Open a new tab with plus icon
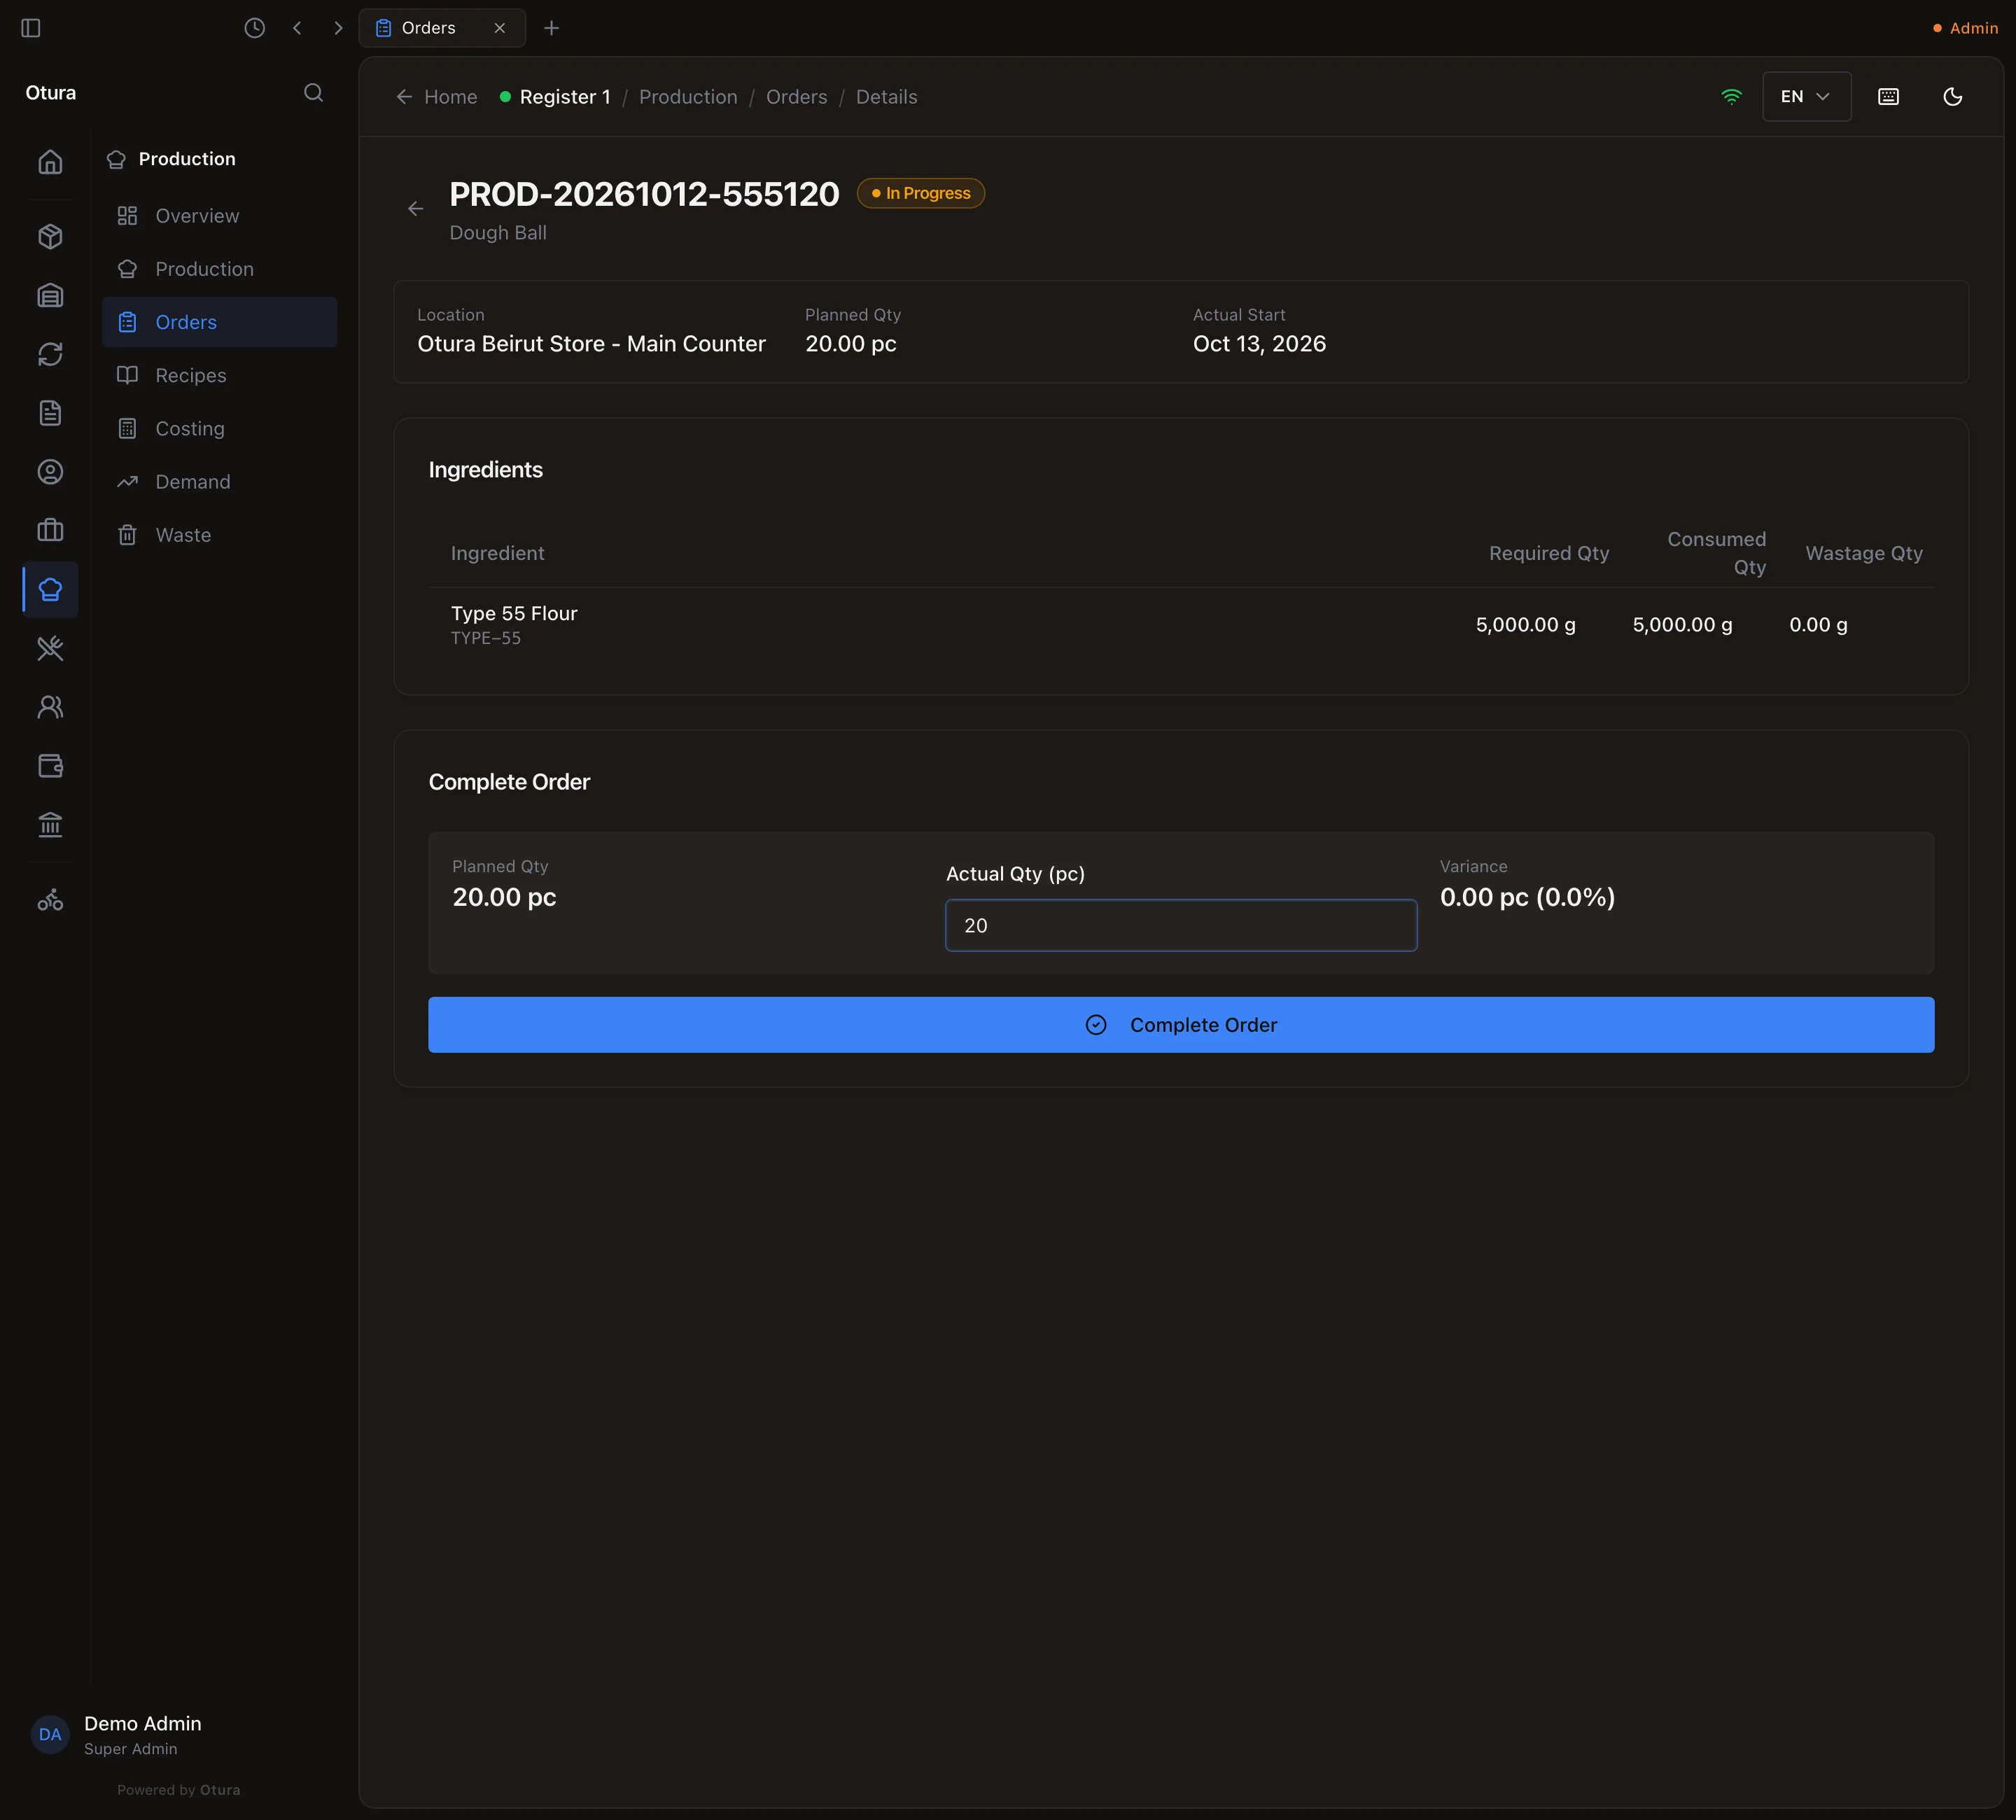 pyautogui.click(x=551, y=28)
